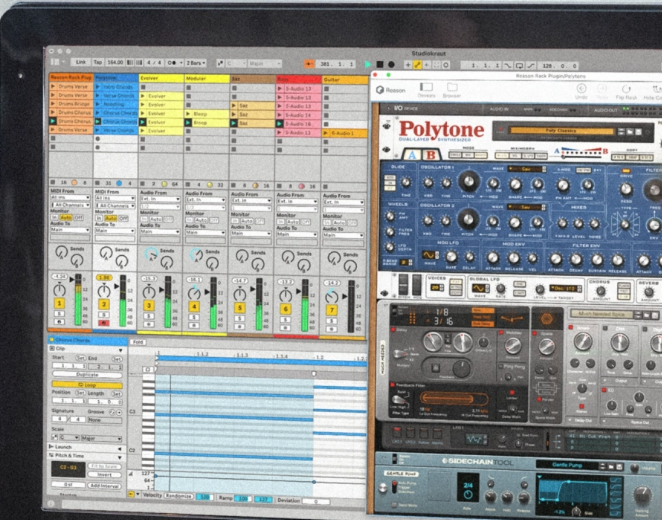
Task: Arm recording on track 5
Action: click(240, 327)
